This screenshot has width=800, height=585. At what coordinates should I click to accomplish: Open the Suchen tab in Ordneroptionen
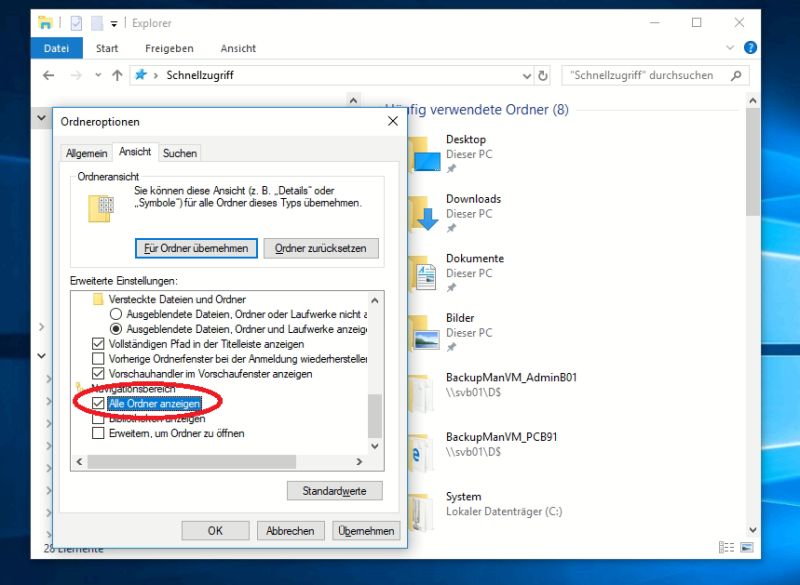180,152
